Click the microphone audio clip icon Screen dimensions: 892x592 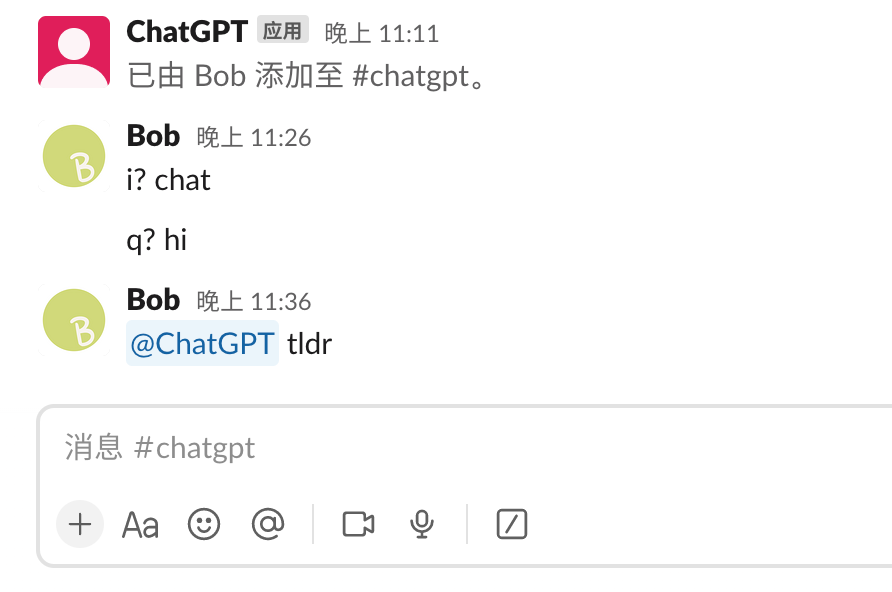(x=422, y=524)
